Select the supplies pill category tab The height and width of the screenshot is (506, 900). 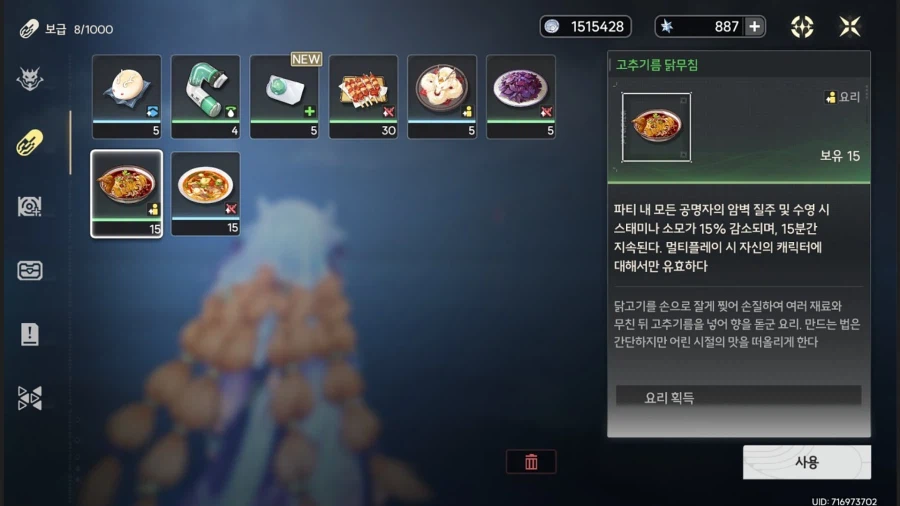(30, 142)
